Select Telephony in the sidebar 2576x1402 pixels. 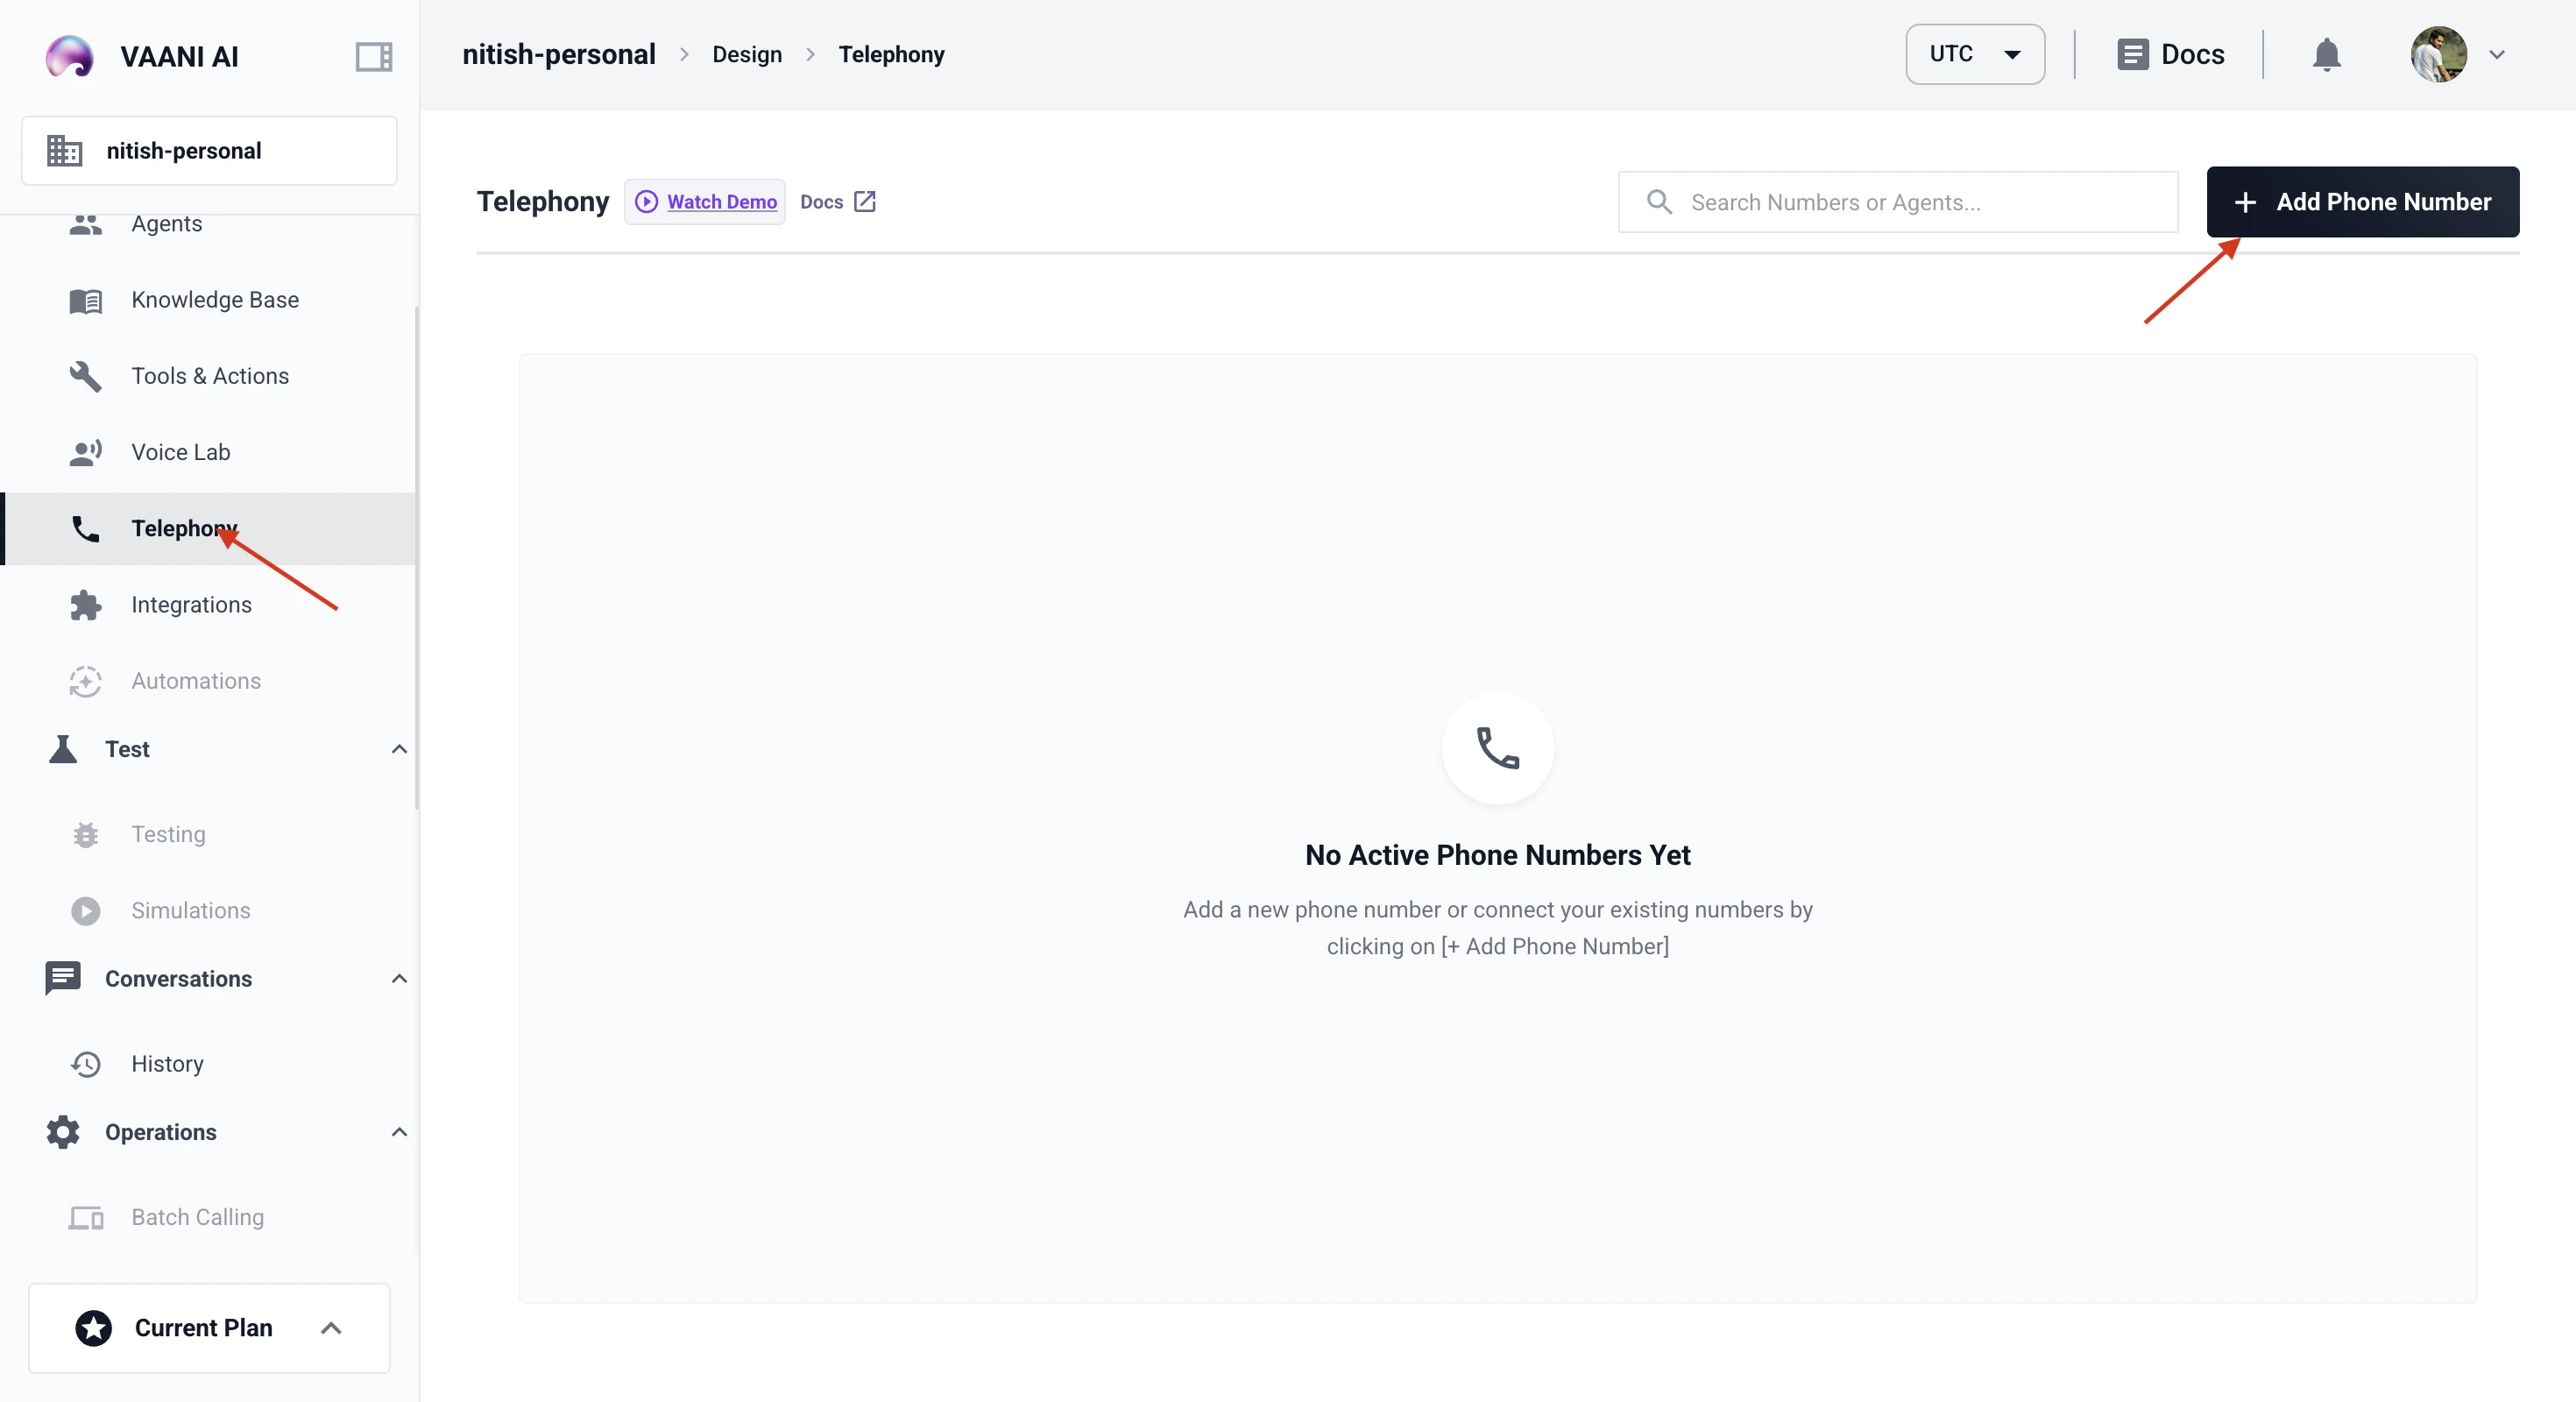click(184, 528)
